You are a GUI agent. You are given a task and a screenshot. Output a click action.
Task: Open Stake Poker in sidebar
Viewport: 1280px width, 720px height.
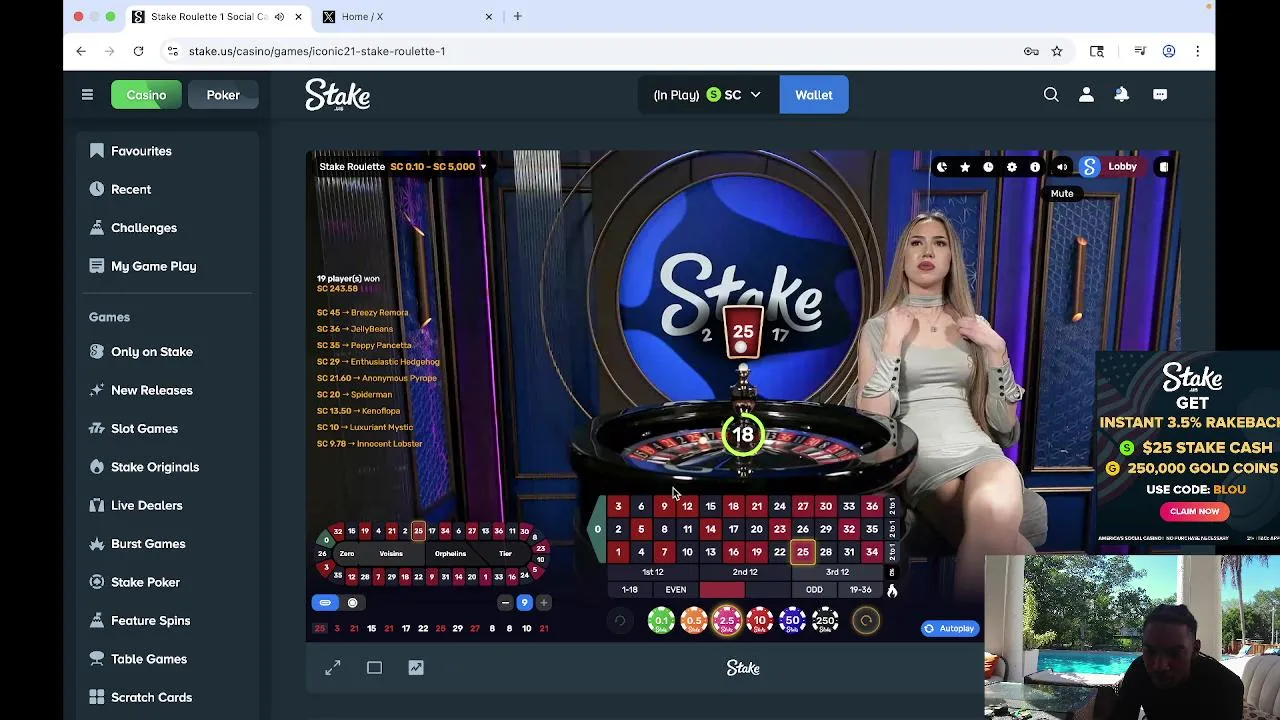click(x=145, y=582)
